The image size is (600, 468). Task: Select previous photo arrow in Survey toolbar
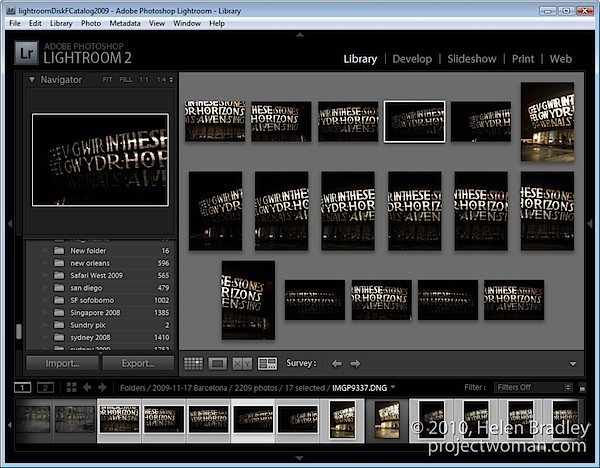point(337,364)
